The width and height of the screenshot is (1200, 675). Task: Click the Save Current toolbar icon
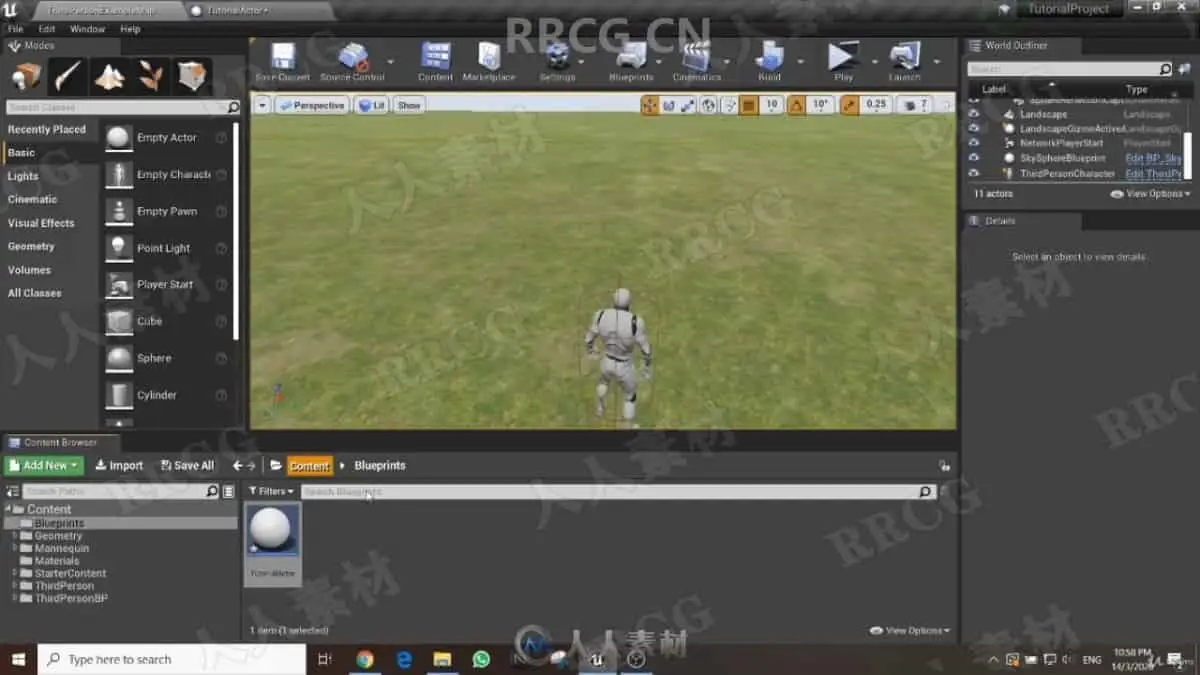click(x=283, y=62)
